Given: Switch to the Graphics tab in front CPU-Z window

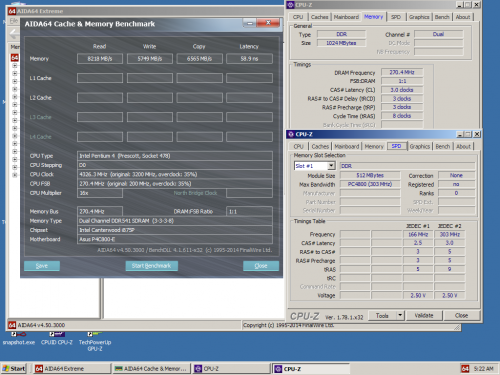Looking at the screenshot, I should (420, 146).
